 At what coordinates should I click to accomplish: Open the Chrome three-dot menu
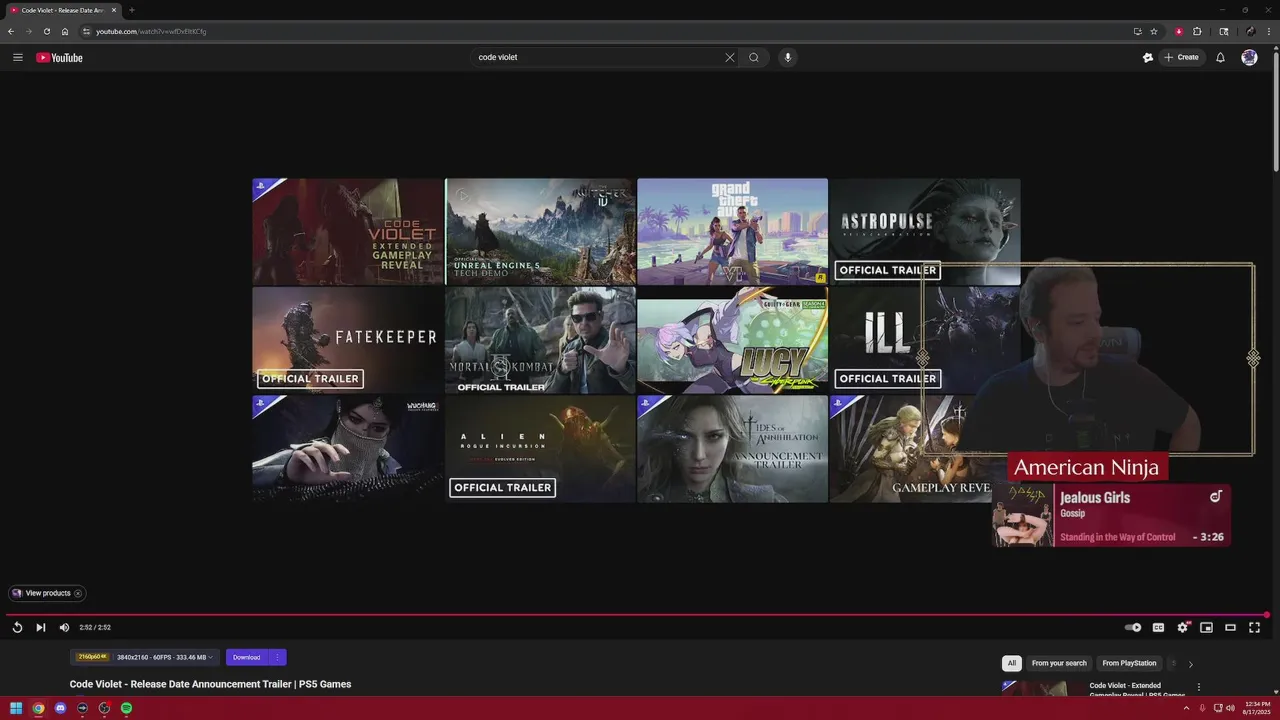[1269, 31]
